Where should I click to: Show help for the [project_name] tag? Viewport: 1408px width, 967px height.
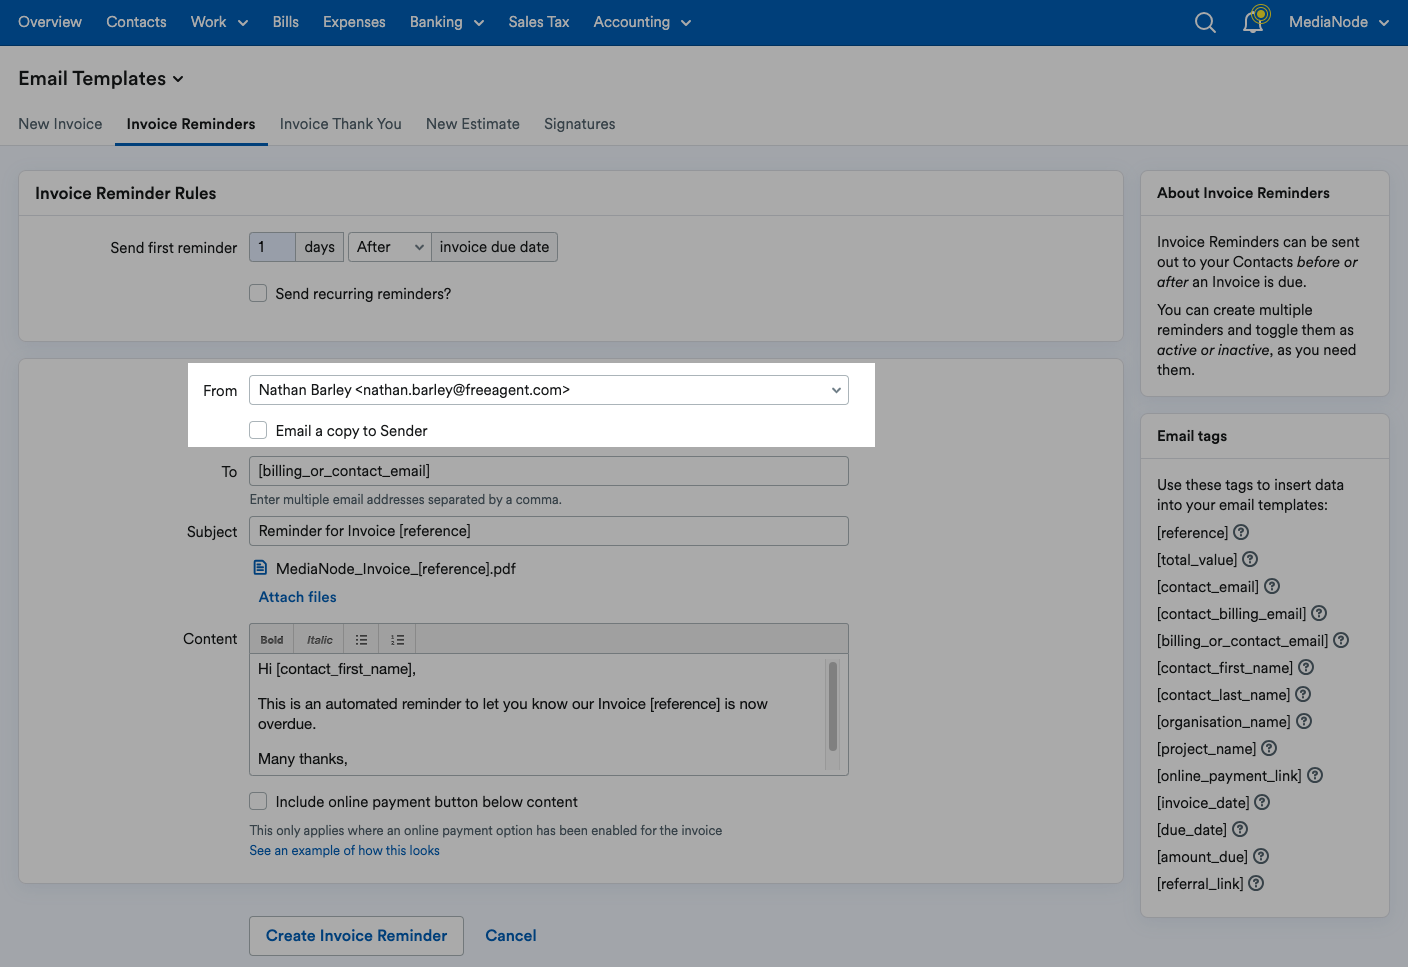pos(1269,748)
